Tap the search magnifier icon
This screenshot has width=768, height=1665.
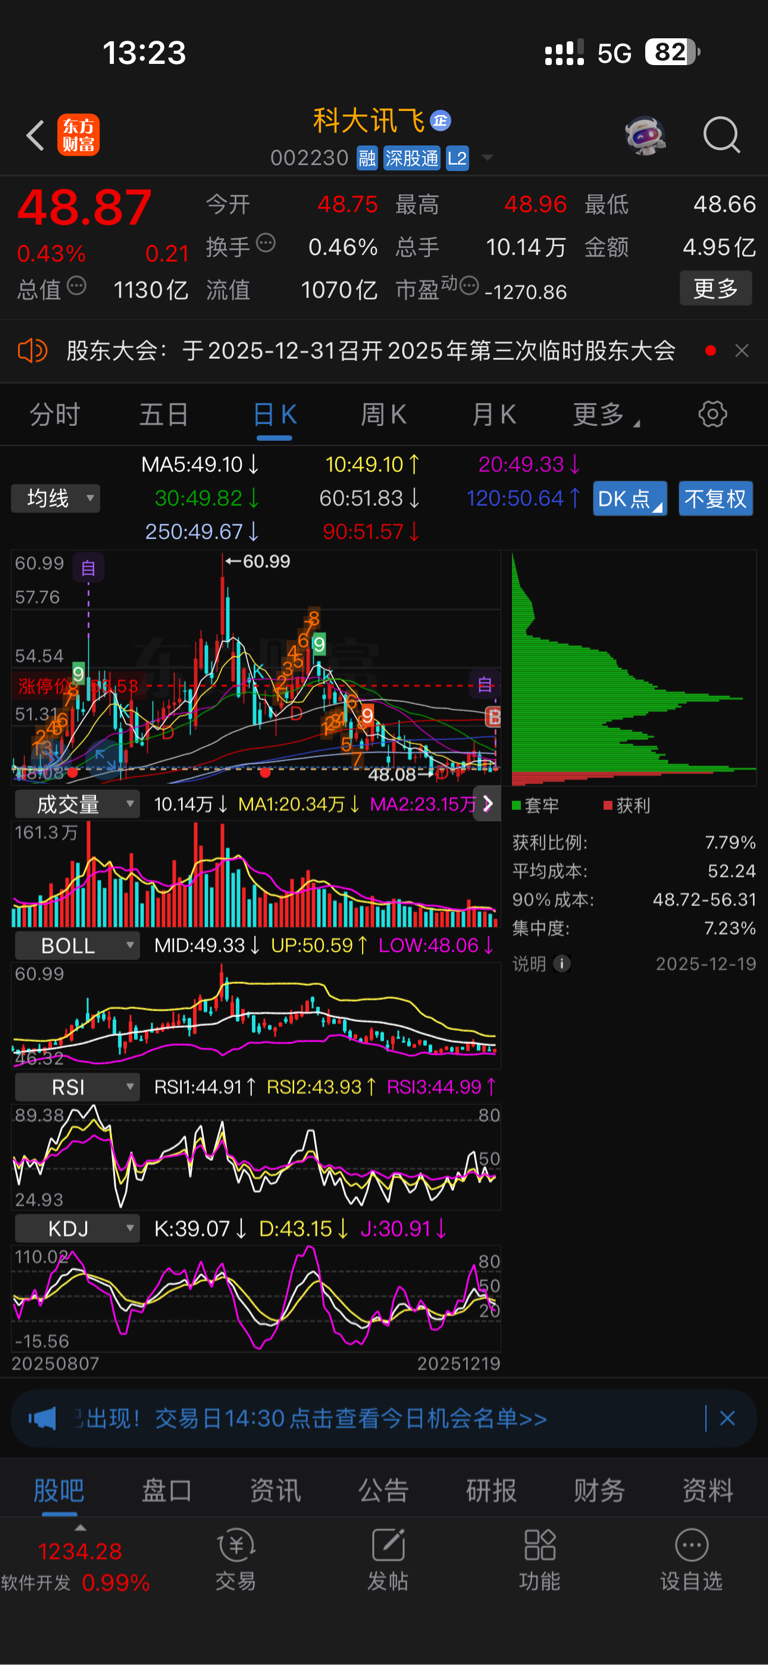pos(721,135)
